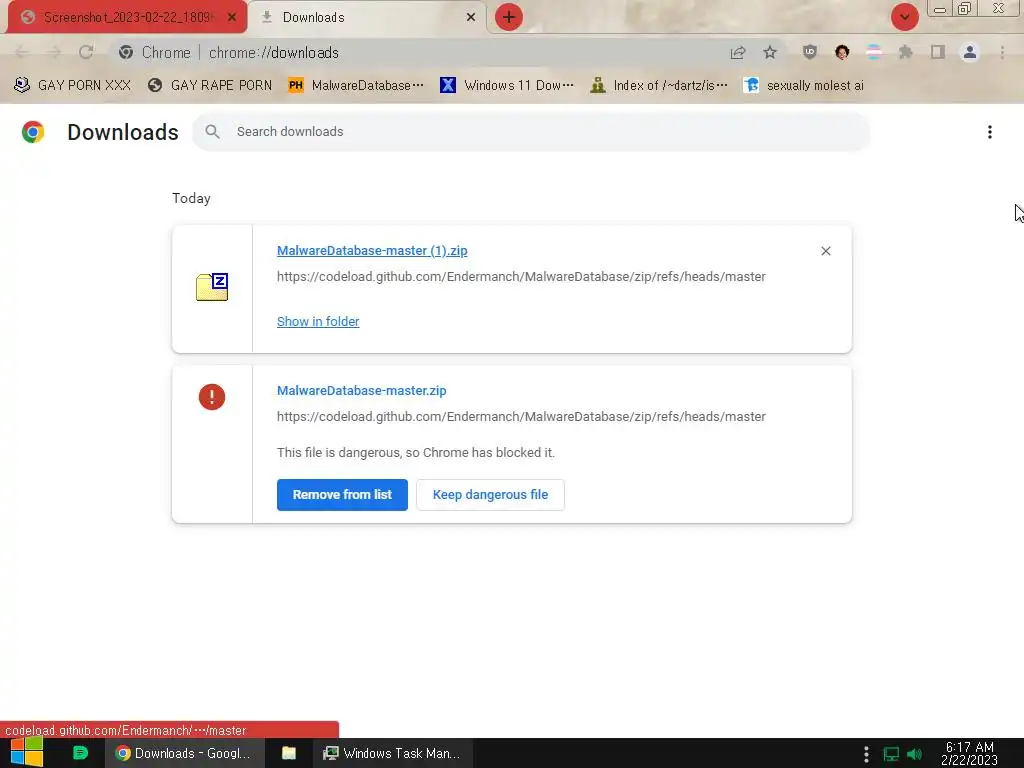The height and width of the screenshot is (768, 1024).
Task: Click Keep dangerous file button
Action: click(x=490, y=494)
